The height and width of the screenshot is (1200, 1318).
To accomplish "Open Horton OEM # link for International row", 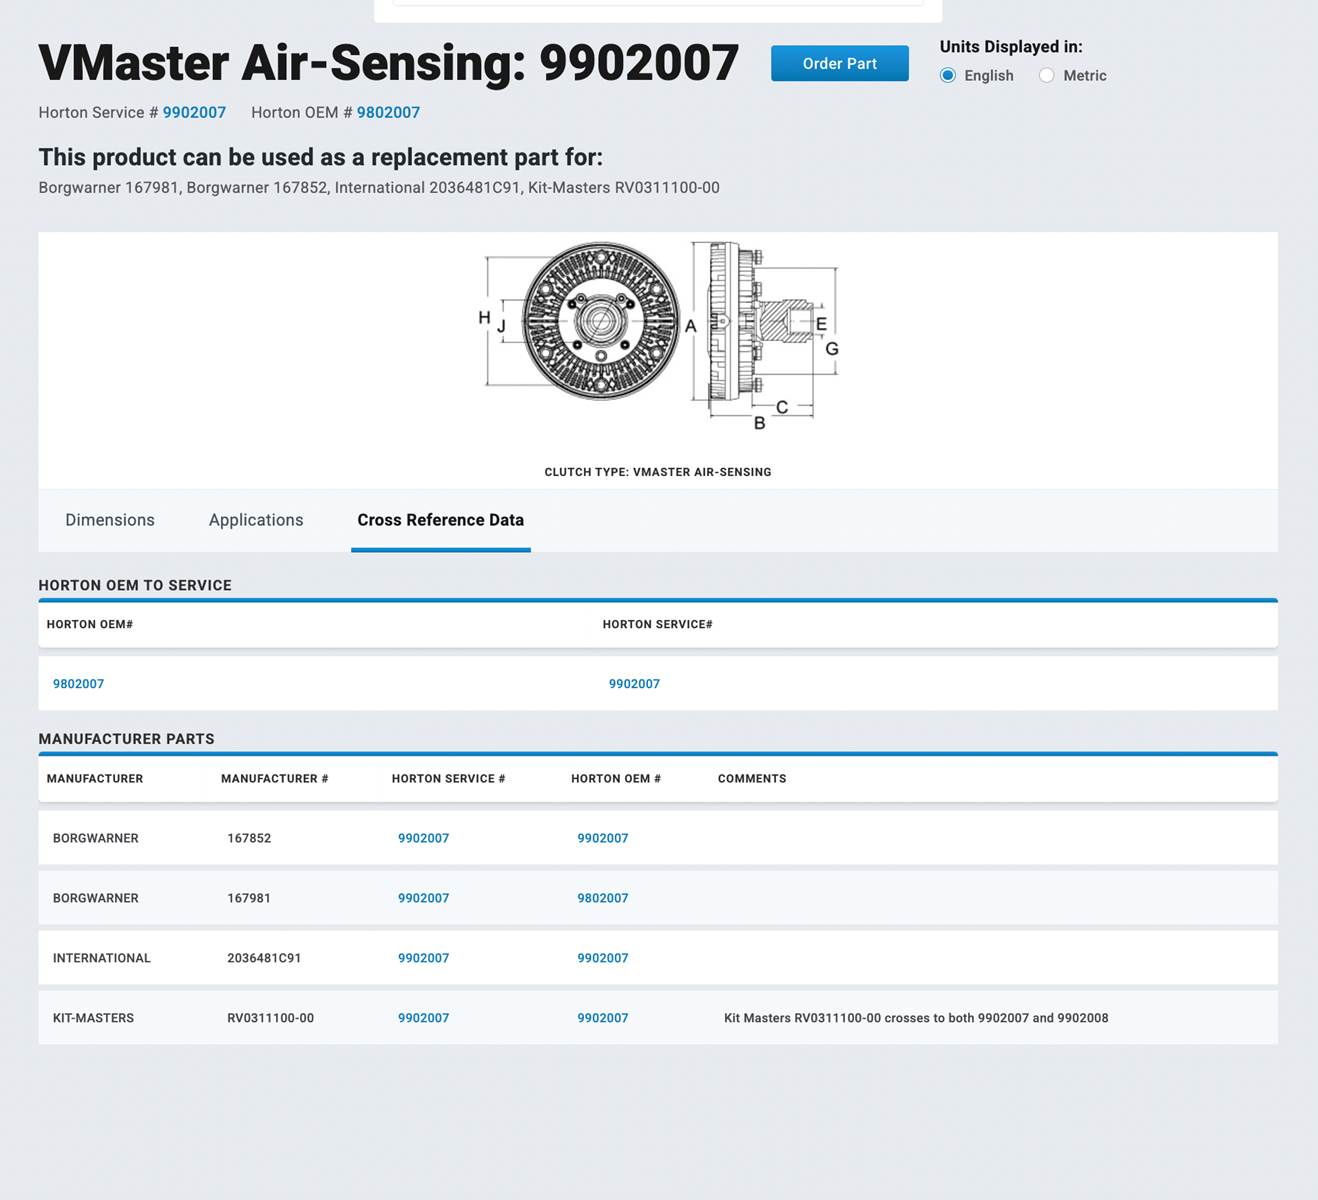I will point(602,958).
